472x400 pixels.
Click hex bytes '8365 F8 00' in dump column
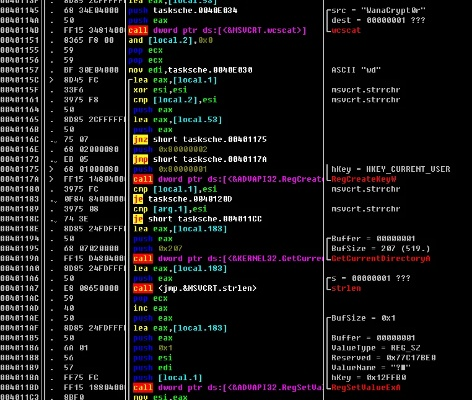pyautogui.click(x=89, y=40)
